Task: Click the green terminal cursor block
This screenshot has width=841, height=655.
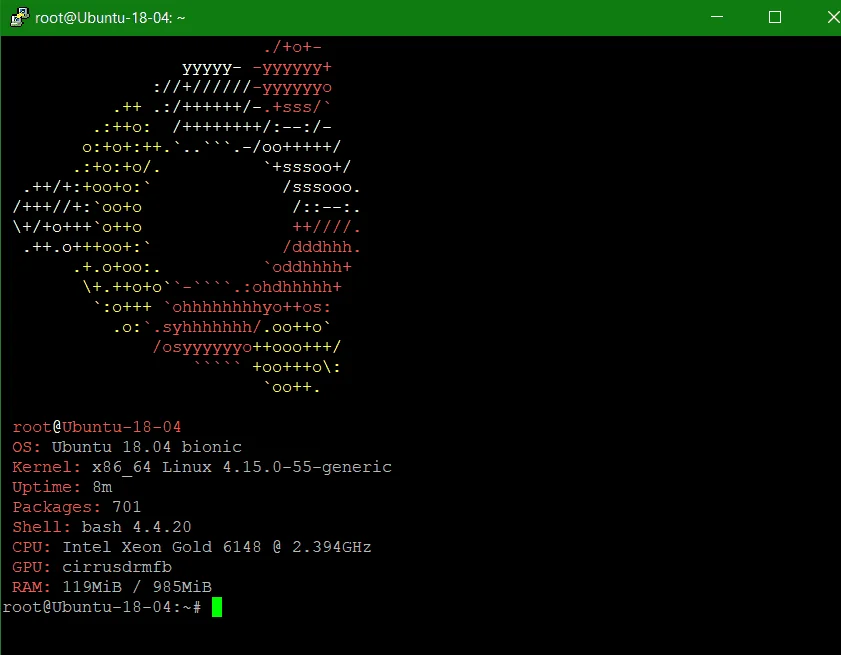Action: point(217,607)
